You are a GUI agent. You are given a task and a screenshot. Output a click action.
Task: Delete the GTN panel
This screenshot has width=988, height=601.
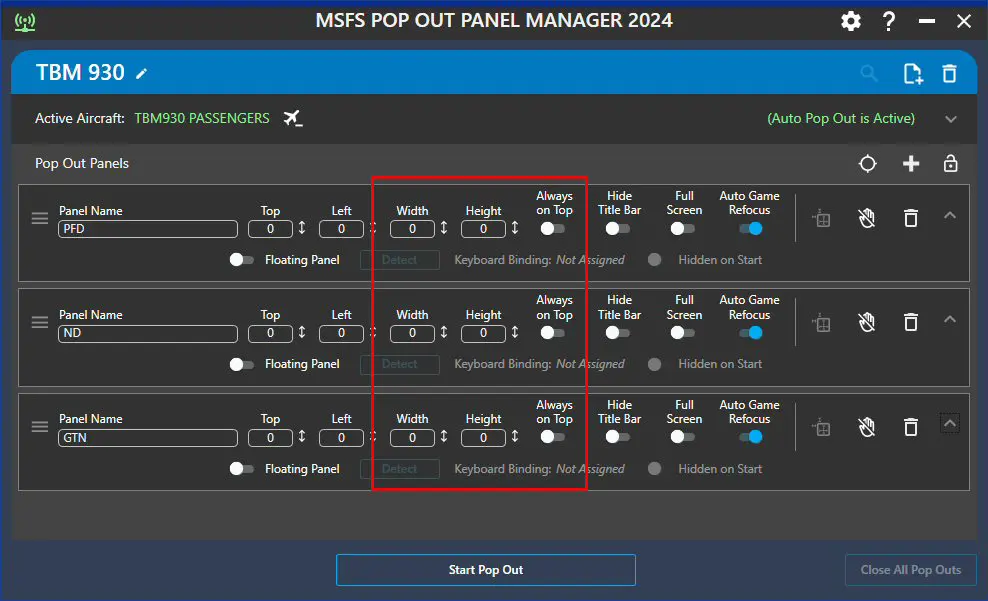(911, 427)
